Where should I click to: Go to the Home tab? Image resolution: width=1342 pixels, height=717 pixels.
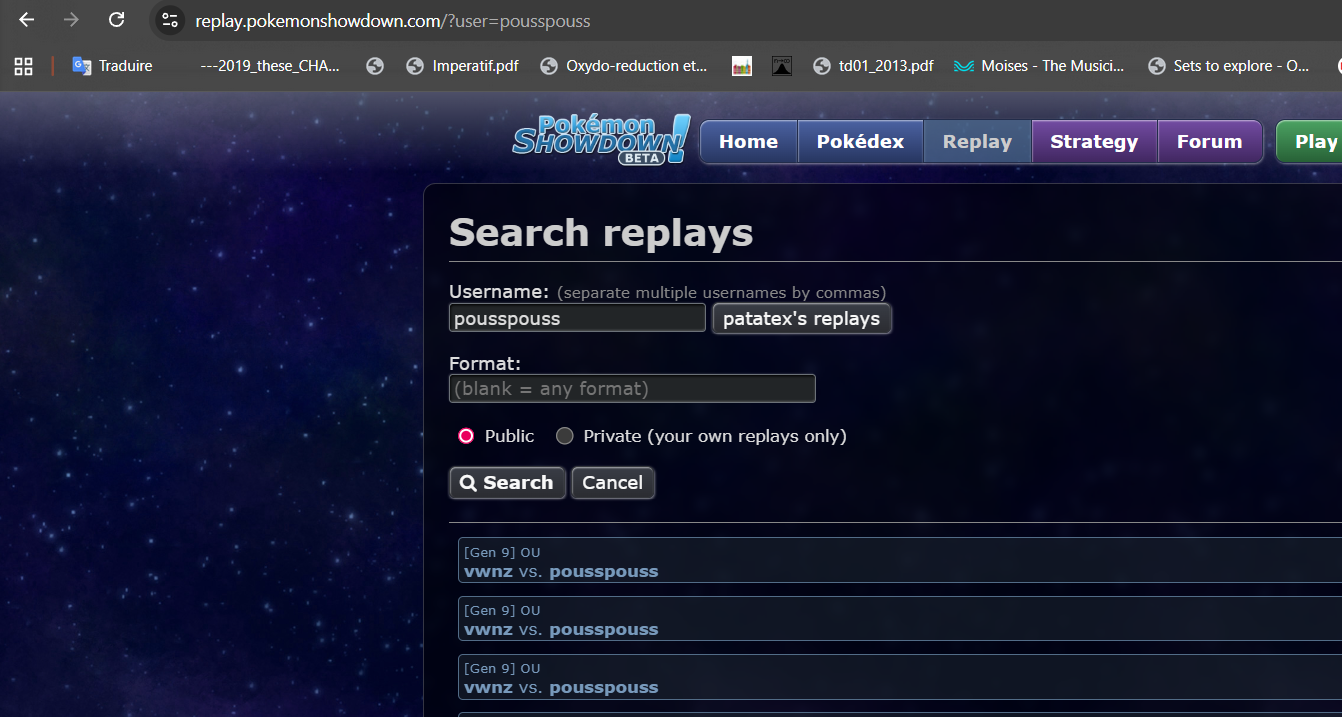pyautogui.click(x=748, y=142)
